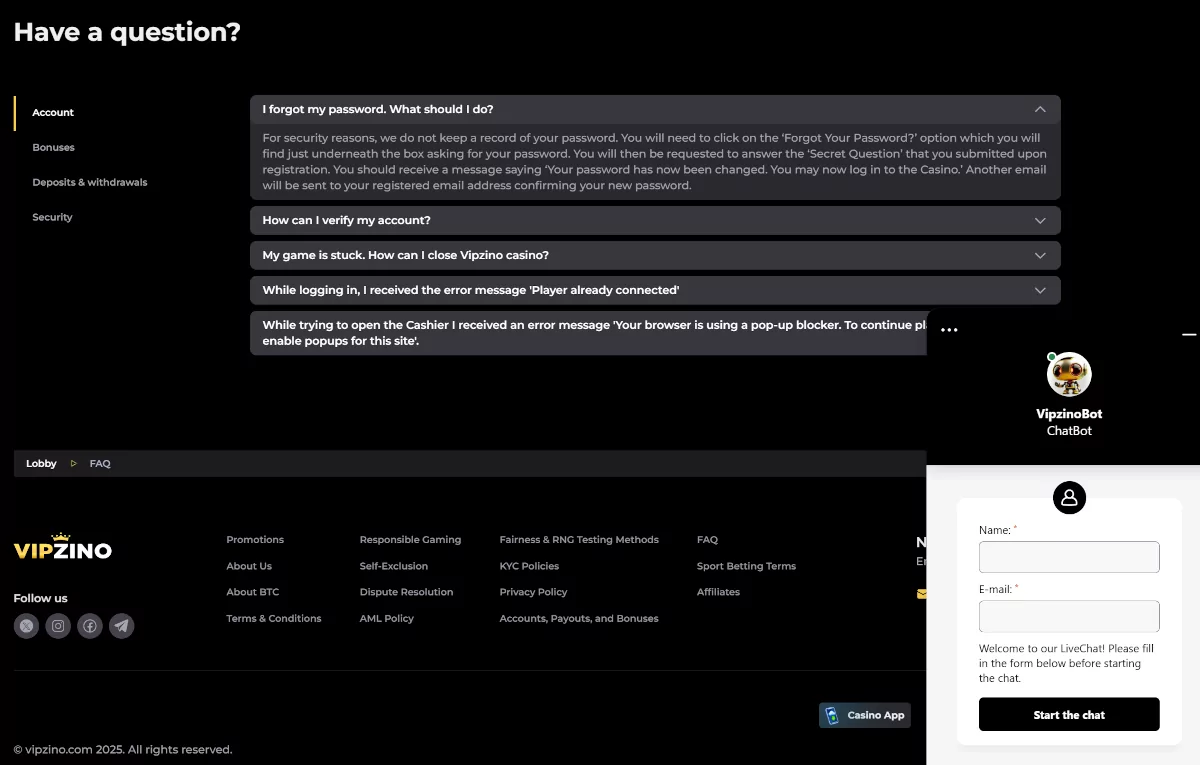This screenshot has height=765, width=1200.
Task: Open the Terms & Conditions link
Action: 274,619
